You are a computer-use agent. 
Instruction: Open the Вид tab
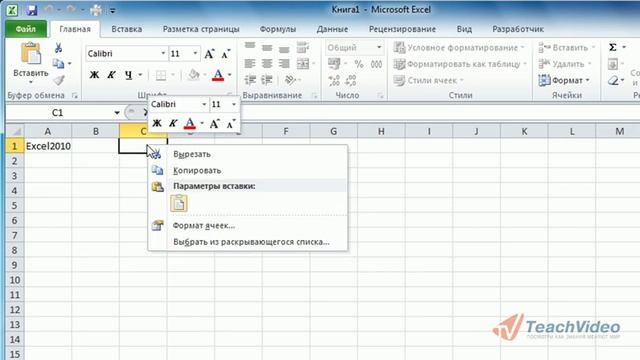(x=464, y=29)
